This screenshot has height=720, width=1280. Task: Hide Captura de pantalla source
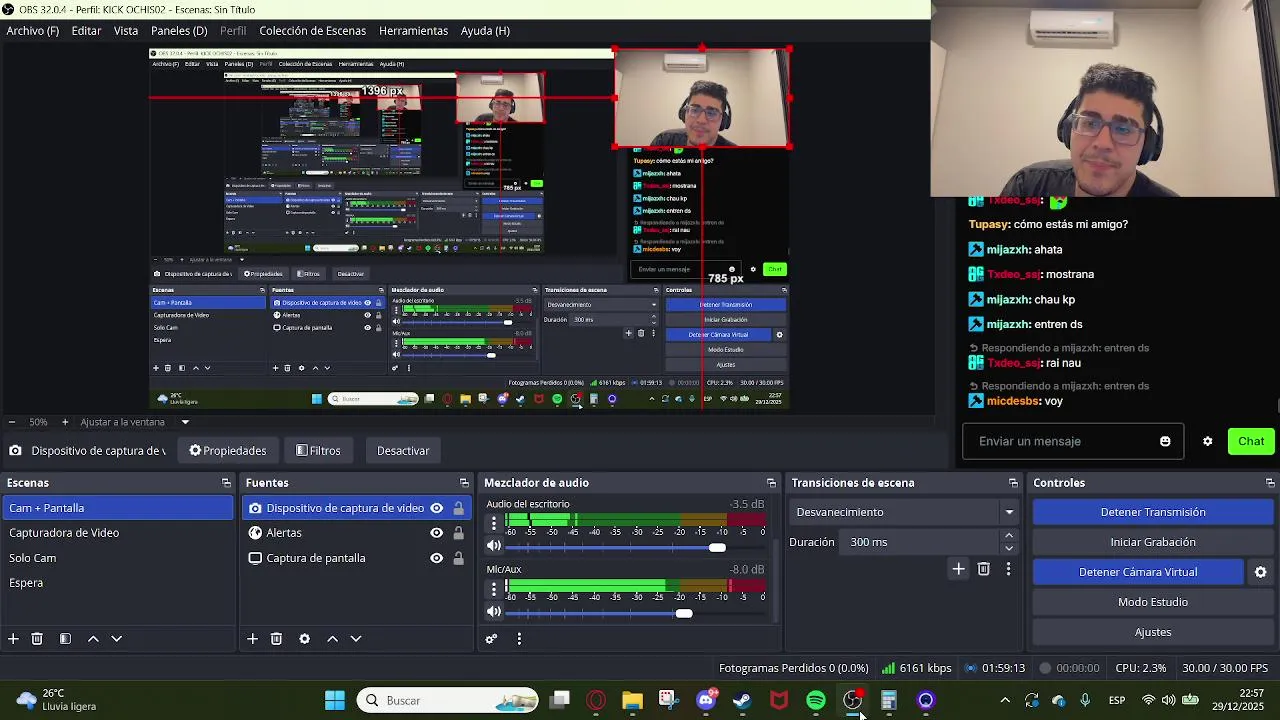(x=436, y=558)
